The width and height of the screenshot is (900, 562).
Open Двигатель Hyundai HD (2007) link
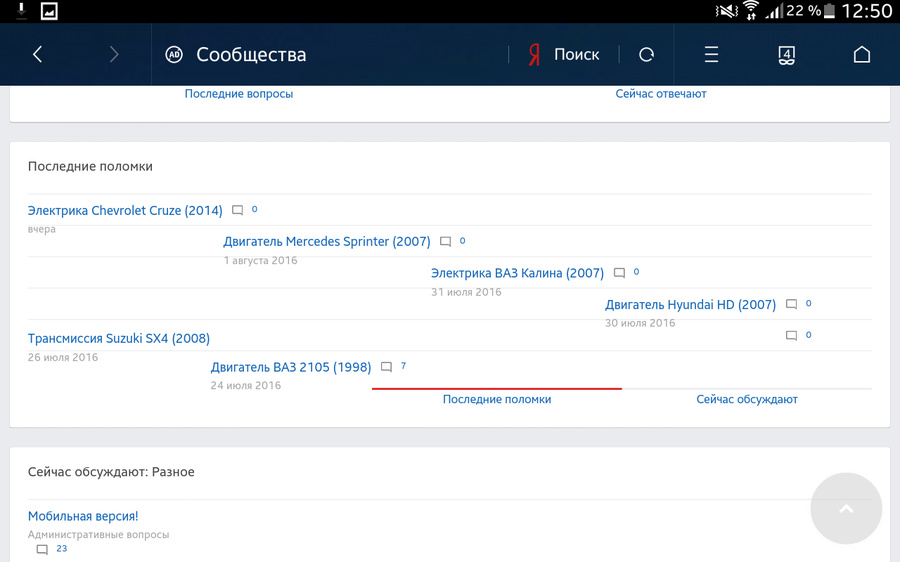tap(690, 304)
